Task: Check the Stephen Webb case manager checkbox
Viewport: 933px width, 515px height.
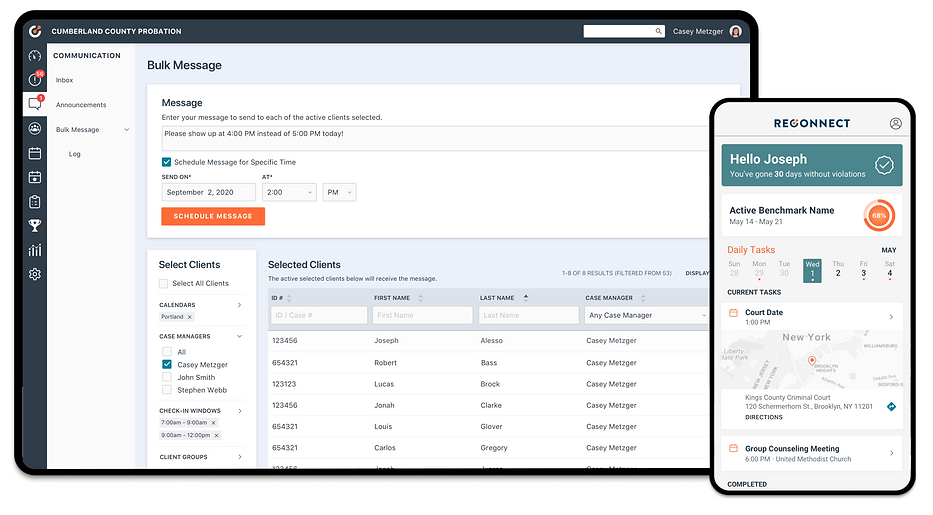Action: [x=167, y=390]
